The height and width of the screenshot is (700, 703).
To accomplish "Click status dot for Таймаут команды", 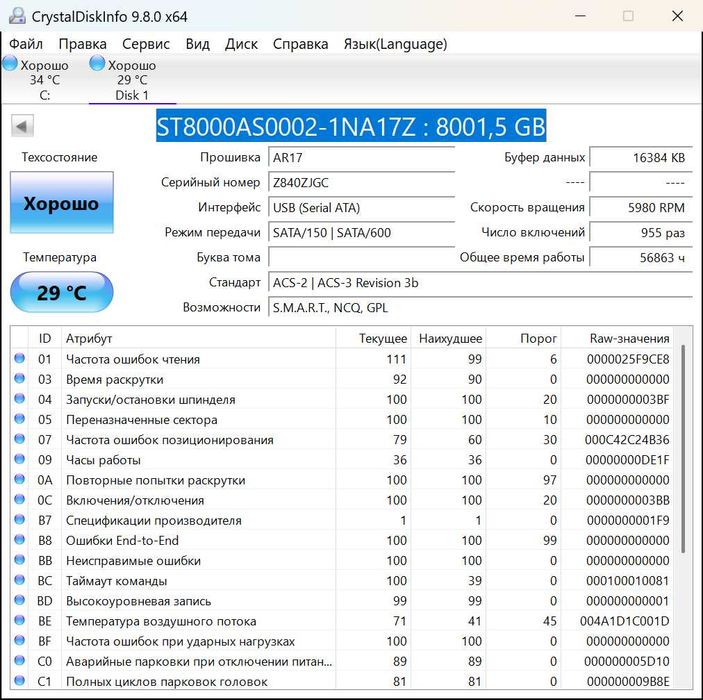I will click(19, 580).
